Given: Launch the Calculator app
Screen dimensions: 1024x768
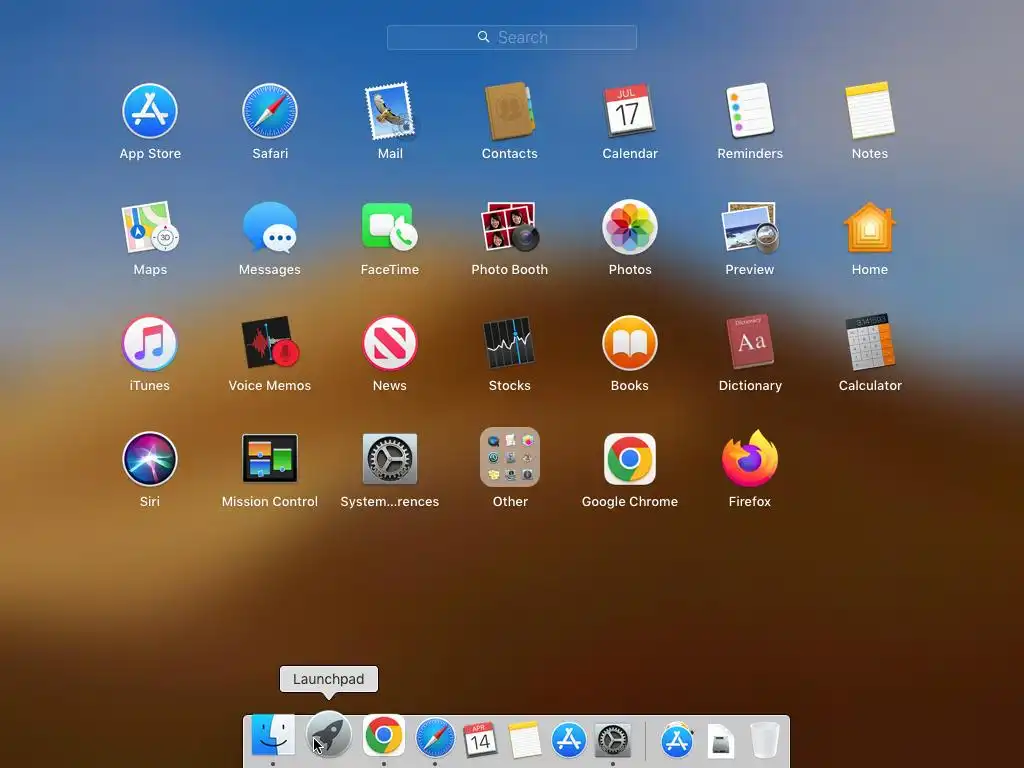Looking at the screenshot, I should pos(870,344).
